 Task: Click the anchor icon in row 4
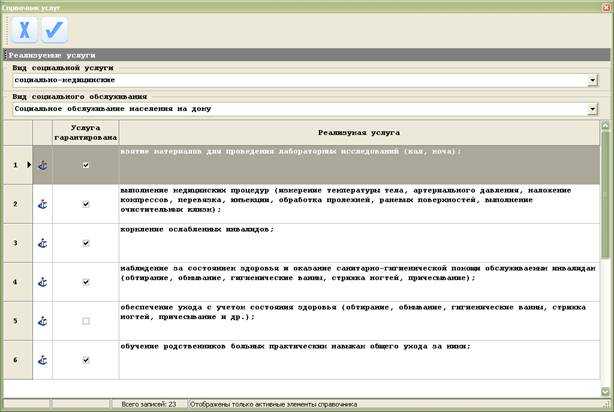43,282
